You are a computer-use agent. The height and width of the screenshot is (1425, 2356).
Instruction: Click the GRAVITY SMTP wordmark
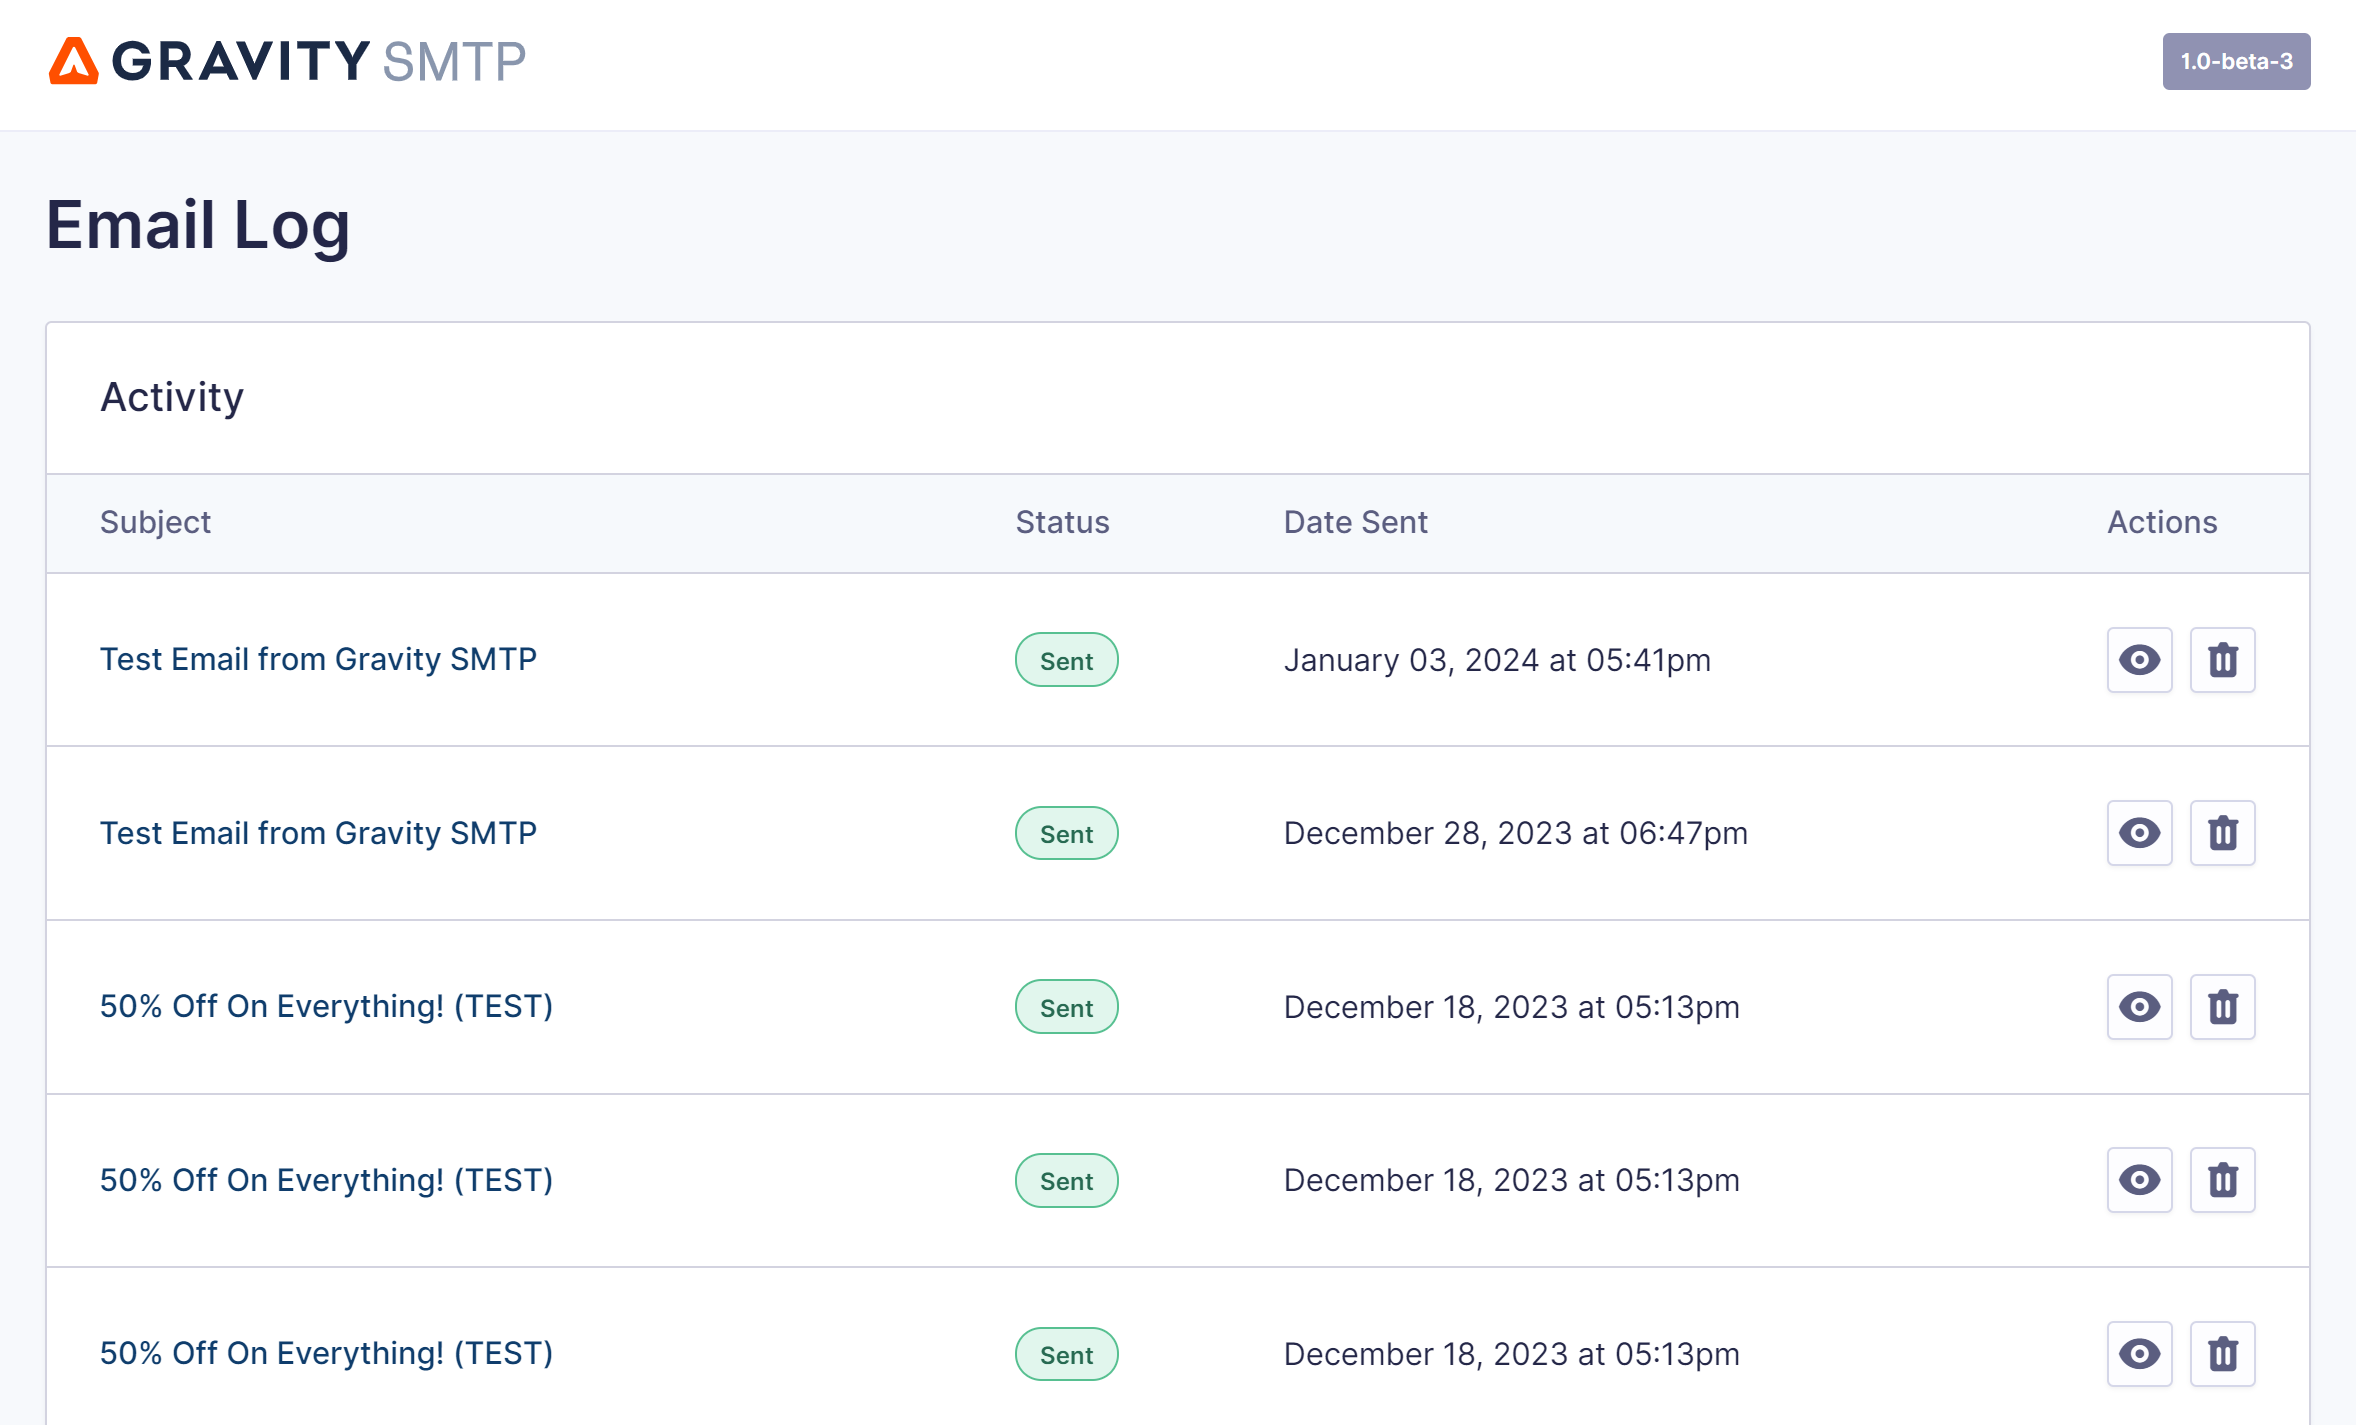point(318,61)
